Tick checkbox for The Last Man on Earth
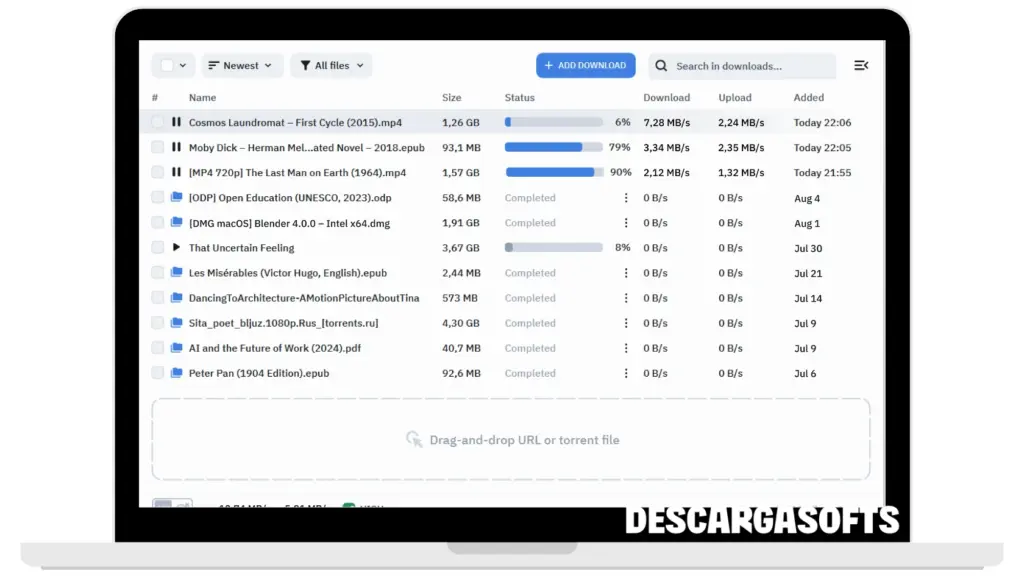 pos(158,172)
